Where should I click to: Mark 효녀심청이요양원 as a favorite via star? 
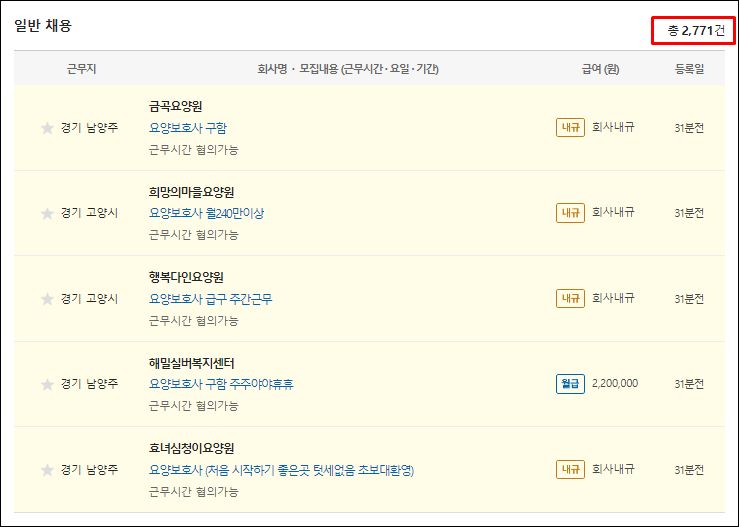[x=46, y=470]
